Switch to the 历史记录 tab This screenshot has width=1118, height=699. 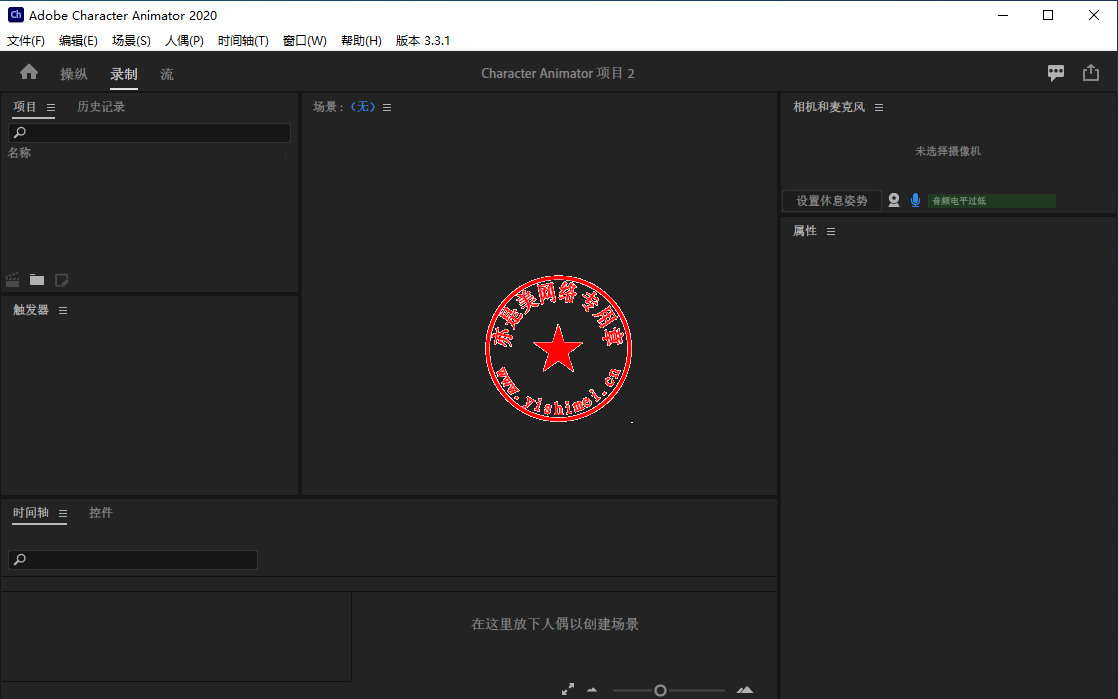point(101,107)
